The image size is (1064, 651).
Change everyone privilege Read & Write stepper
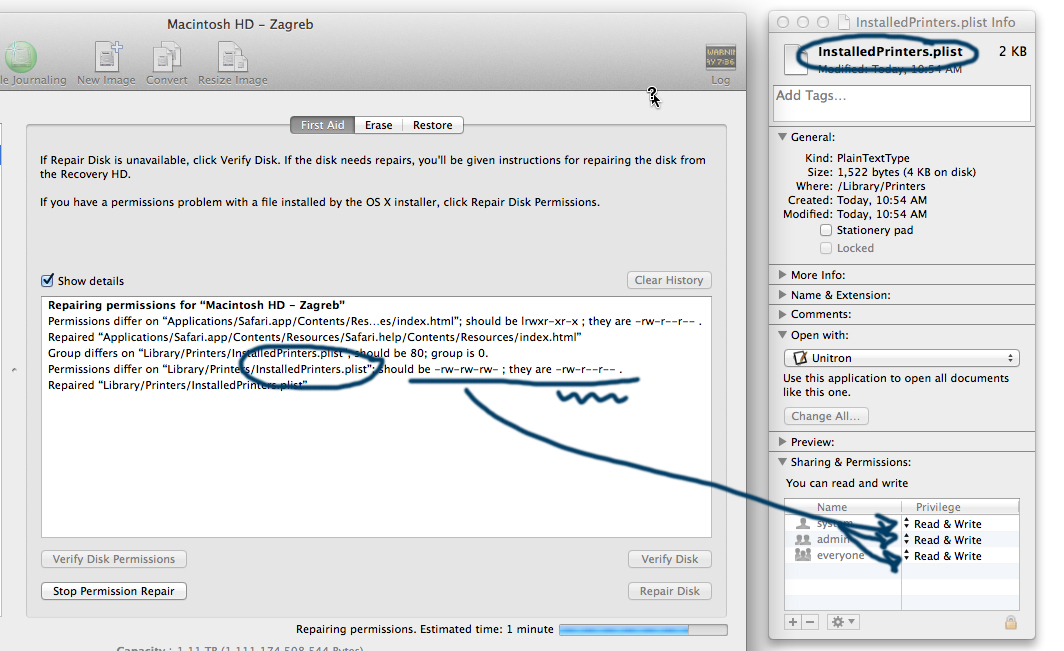(907, 555)
